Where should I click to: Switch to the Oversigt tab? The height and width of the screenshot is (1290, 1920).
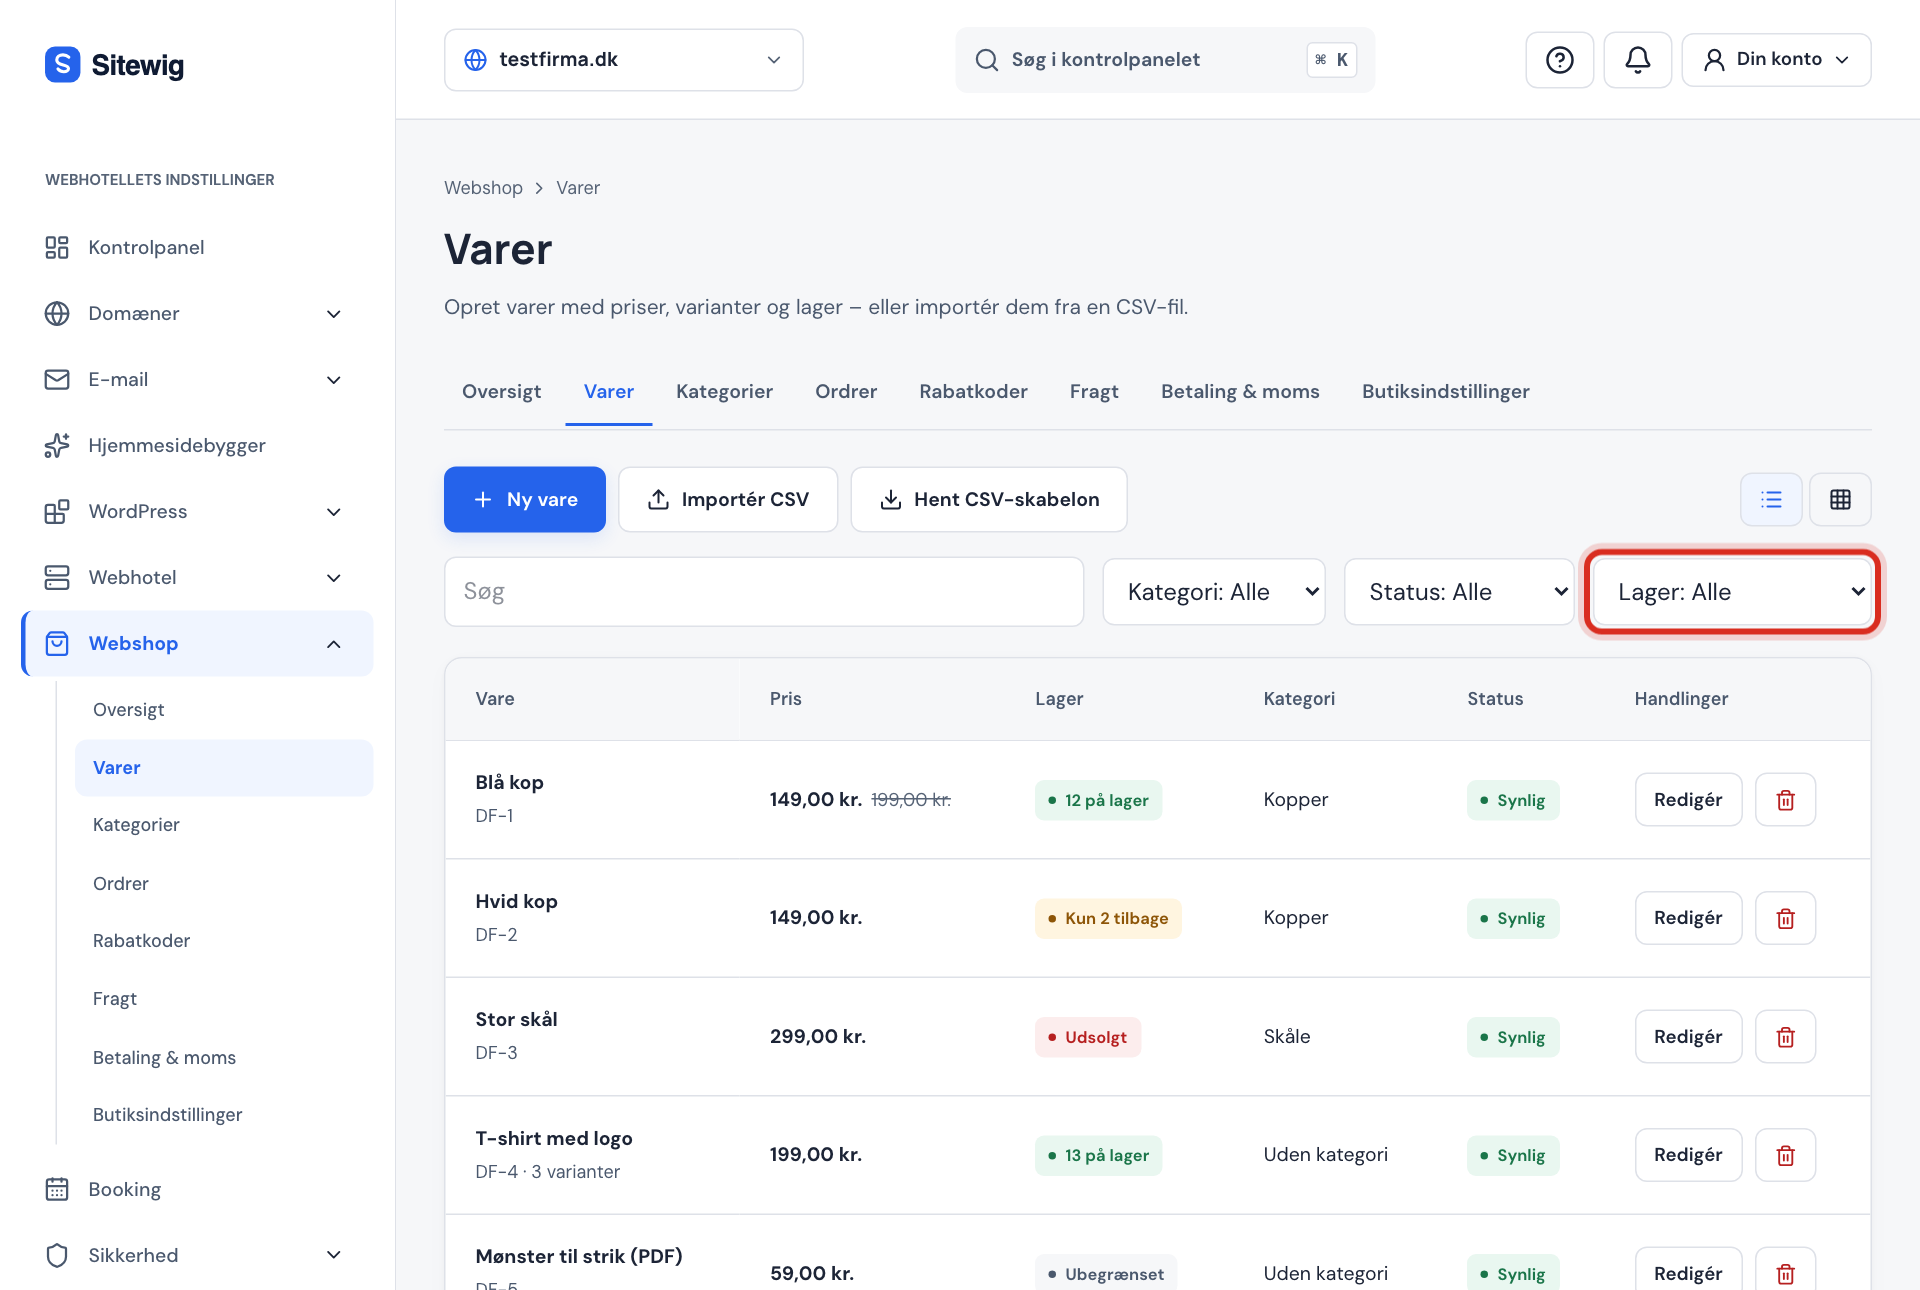pos(501,392)
